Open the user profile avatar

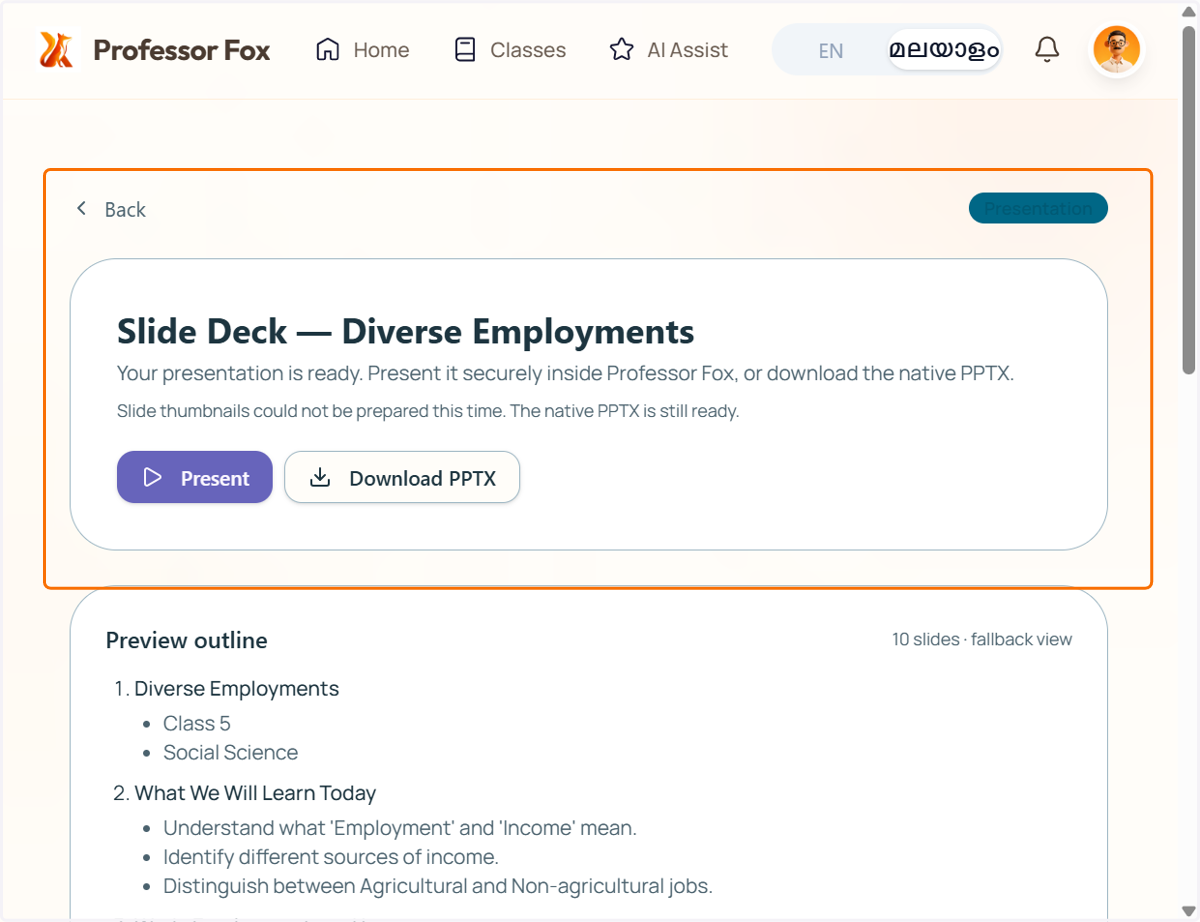[x=1116, y=50]
